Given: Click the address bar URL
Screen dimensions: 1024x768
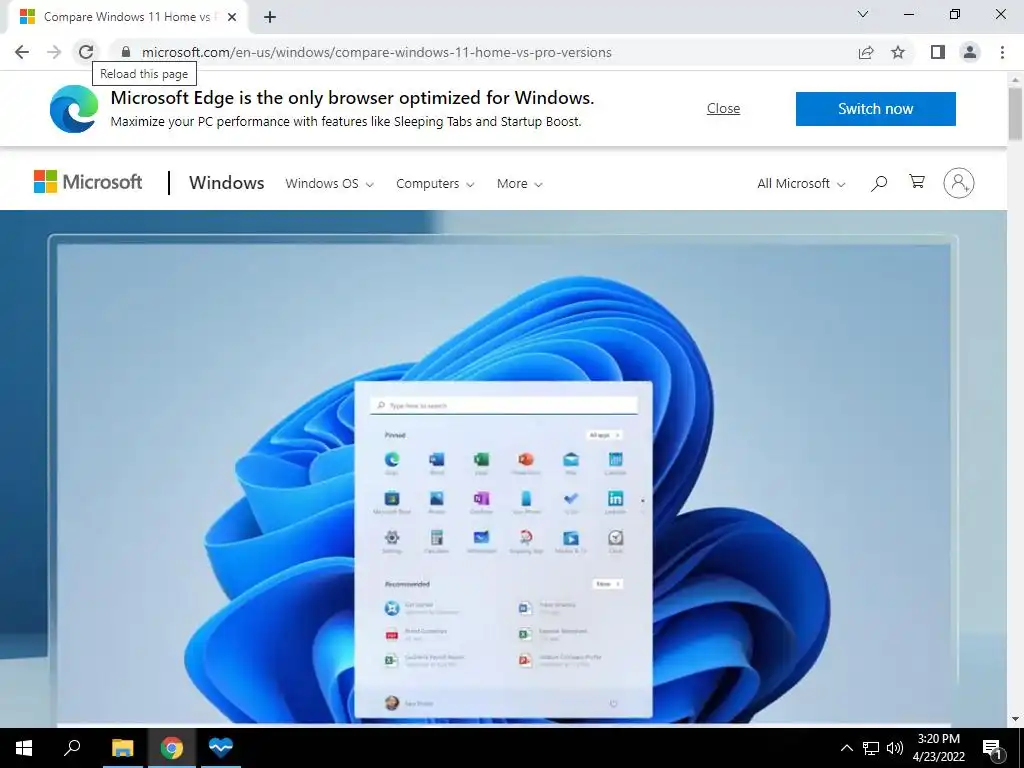Looking at the screenshot, I should click(376, 52).
